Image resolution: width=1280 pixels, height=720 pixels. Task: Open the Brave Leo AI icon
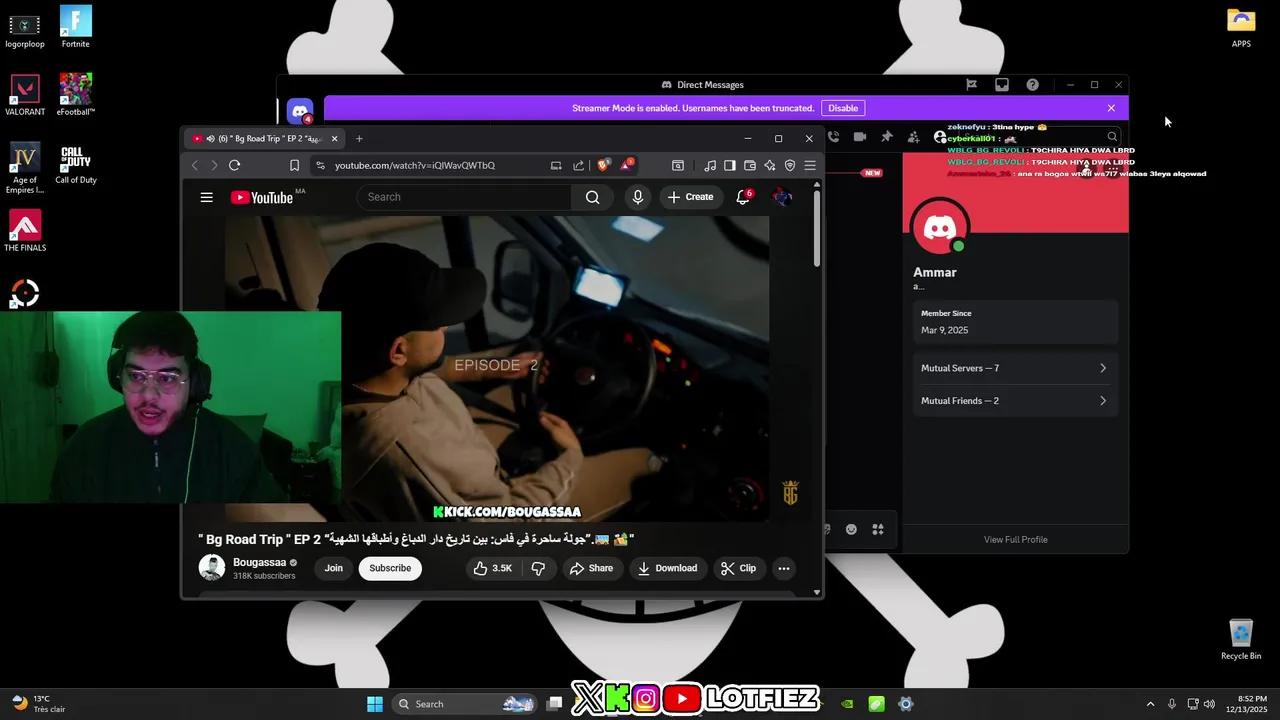770,165
